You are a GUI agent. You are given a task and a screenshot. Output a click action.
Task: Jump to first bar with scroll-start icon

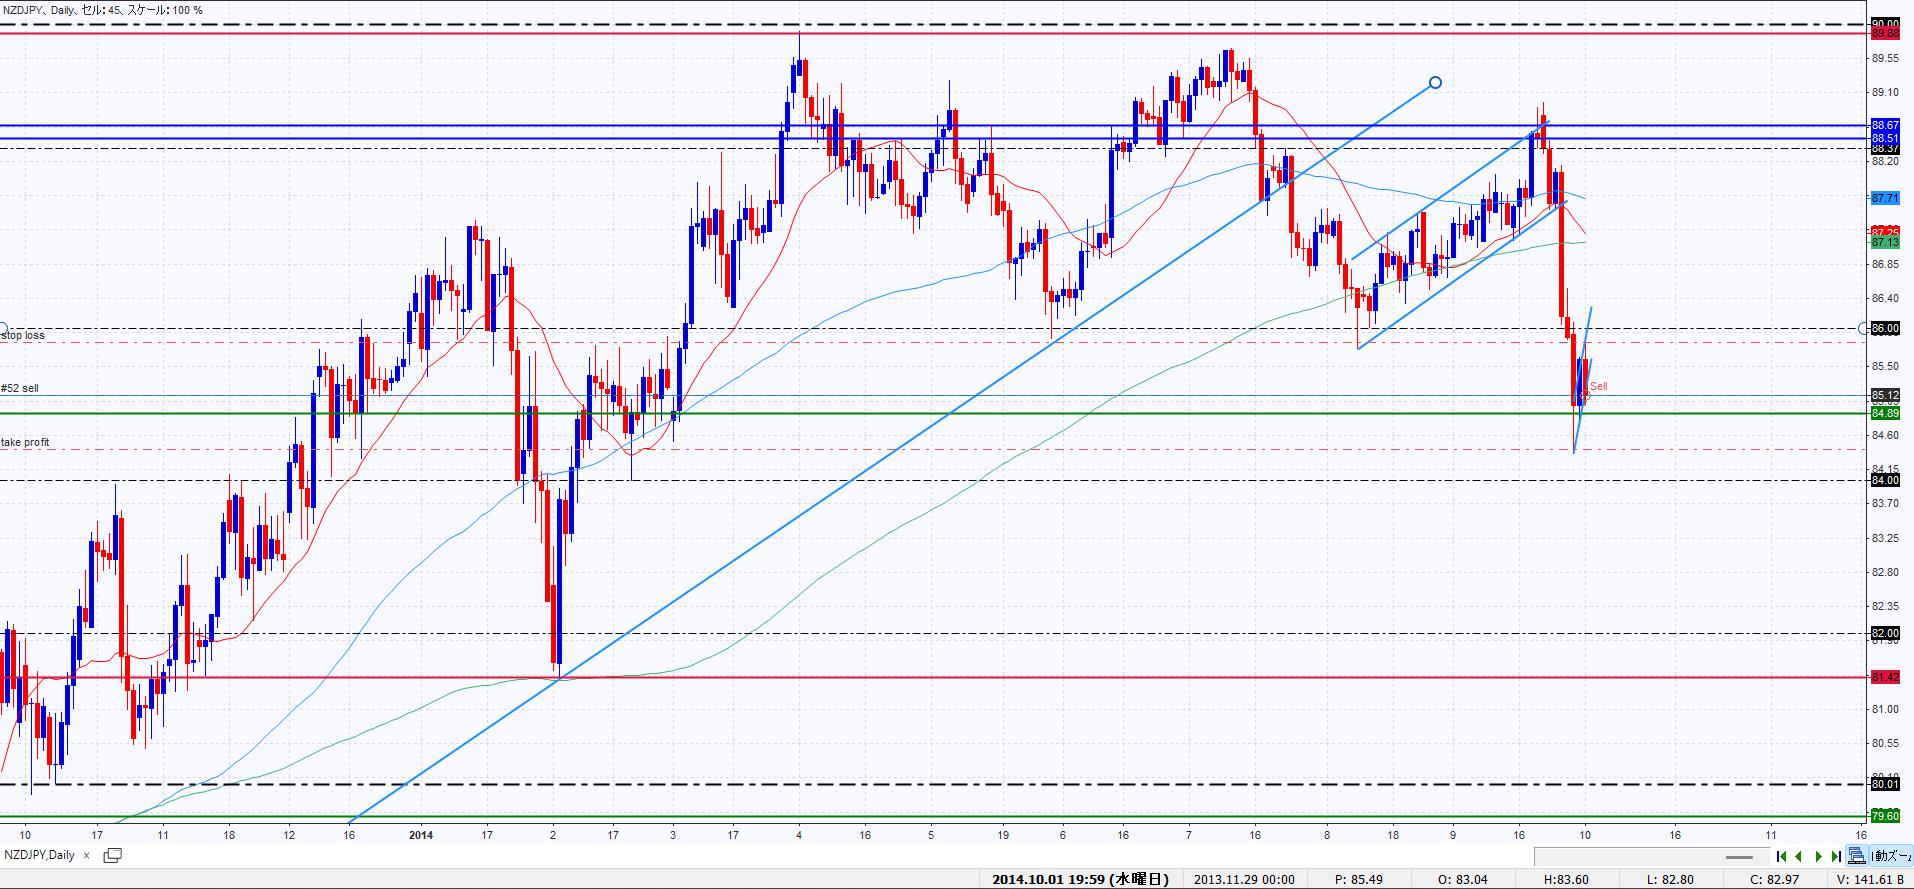click(1781, 856)
